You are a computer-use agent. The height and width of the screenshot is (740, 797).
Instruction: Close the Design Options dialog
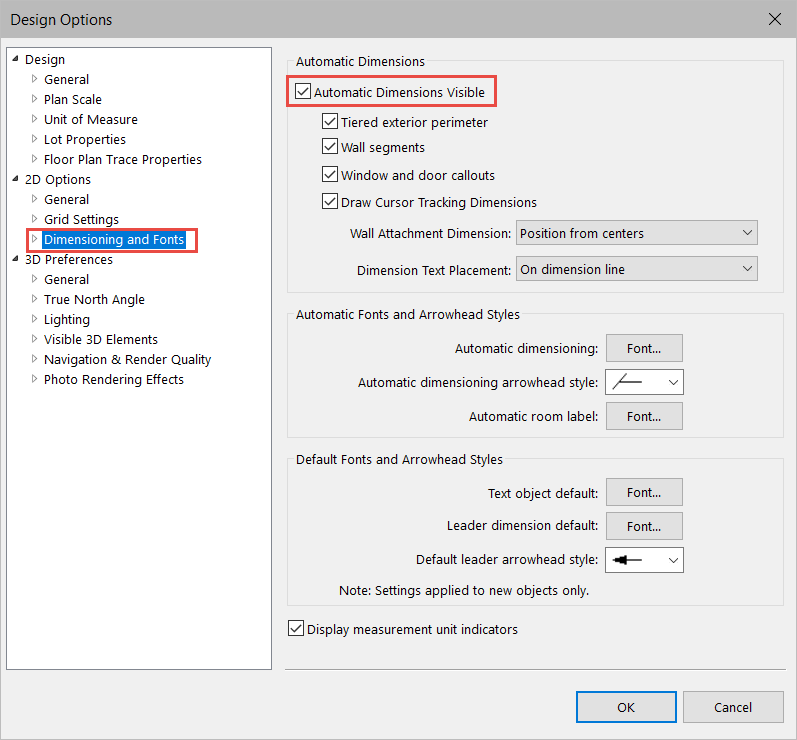pos(775,19)
